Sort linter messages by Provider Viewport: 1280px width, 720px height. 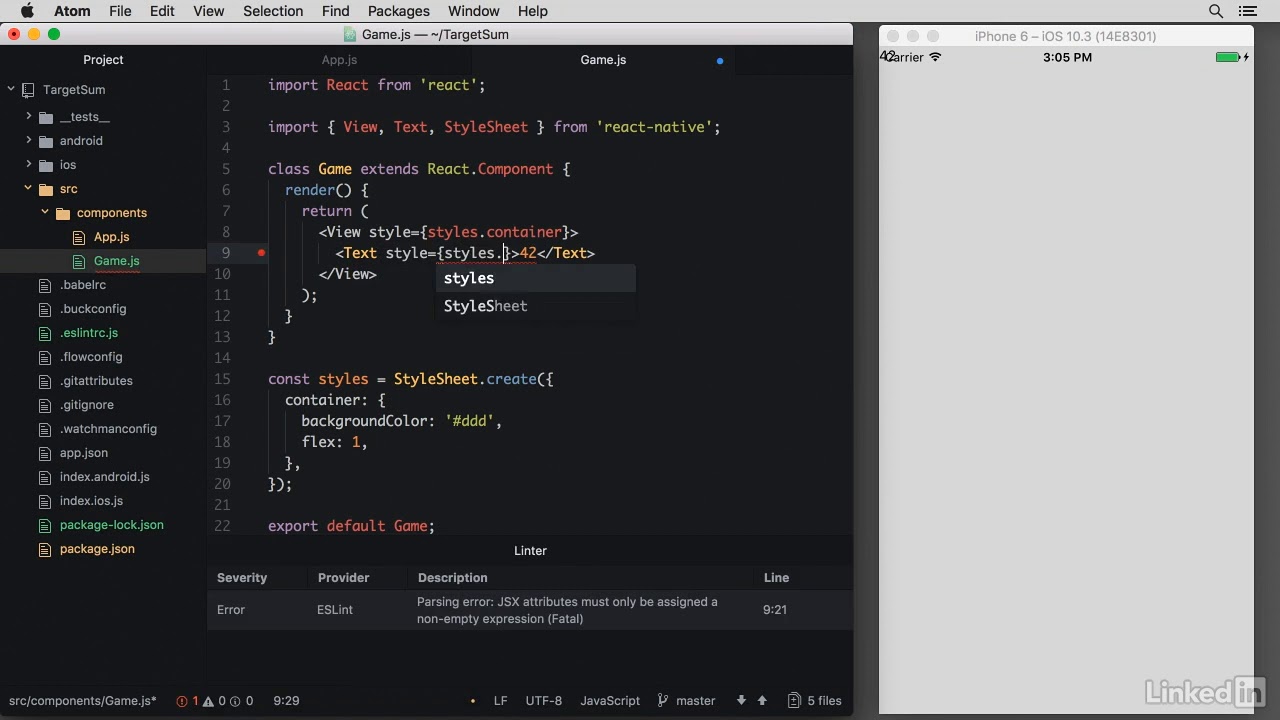[343, 577]
